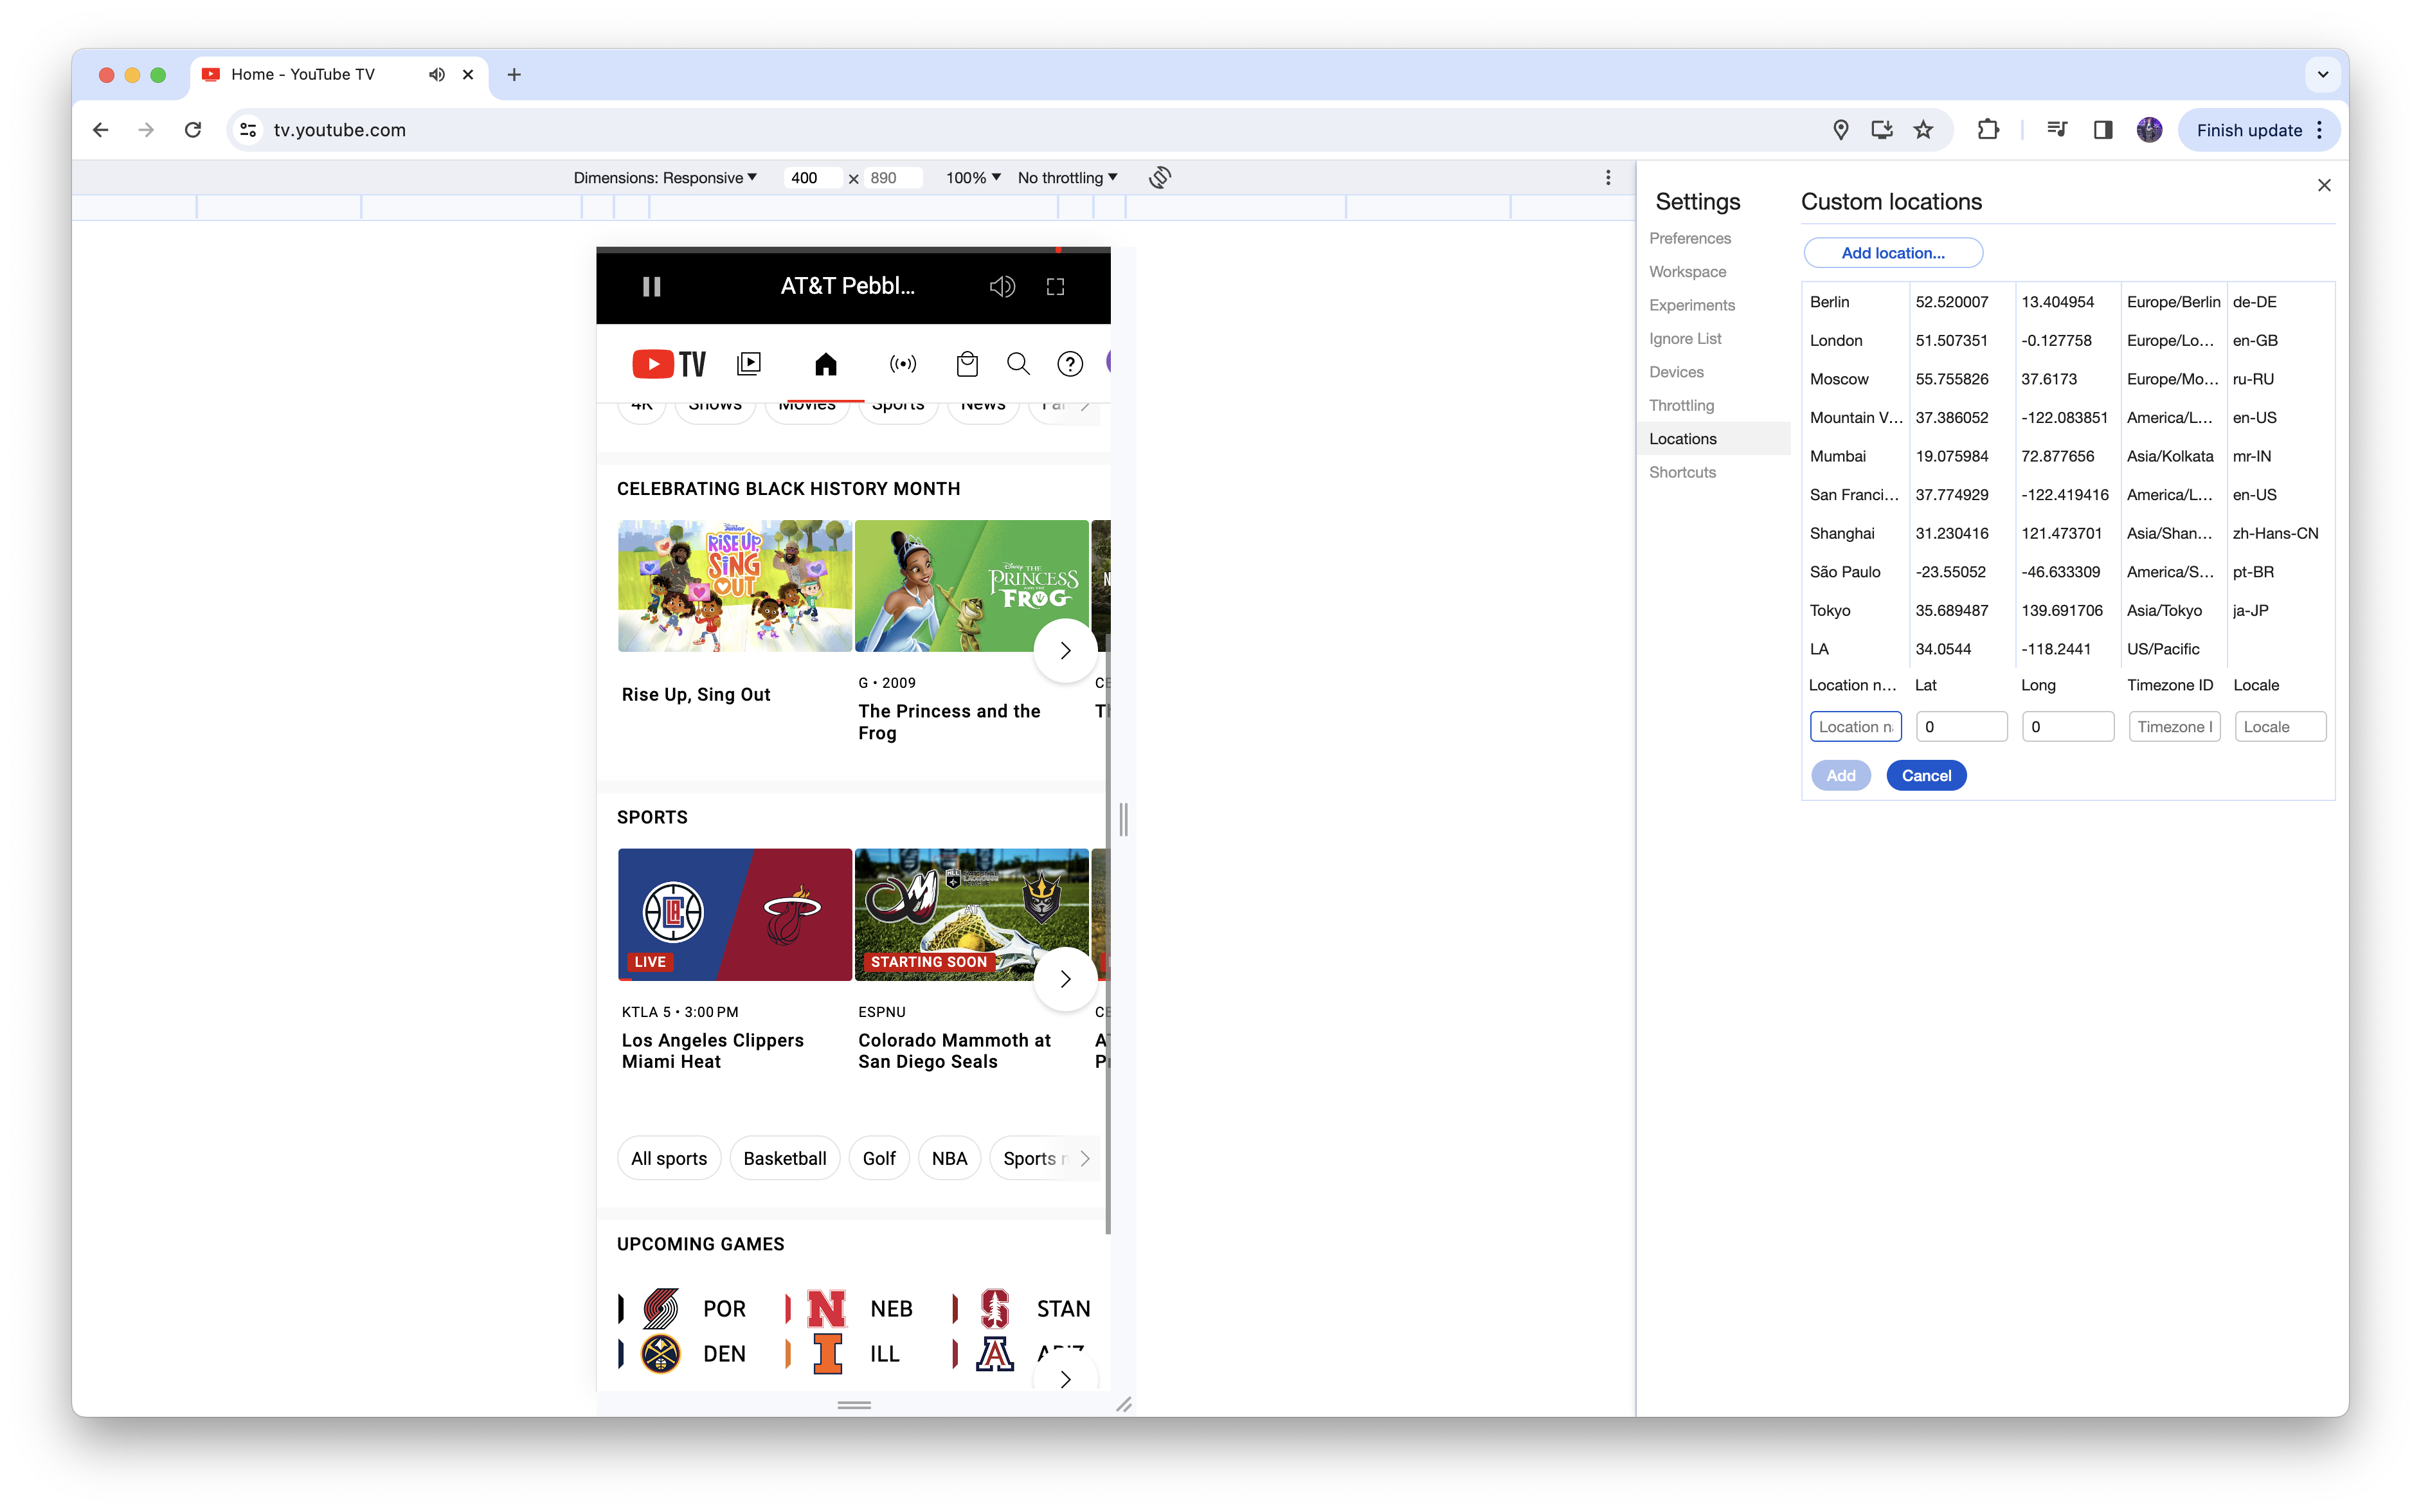
Task: Open the Dimensions: Responsive dropdown
Action: click(x=665, y=178)
